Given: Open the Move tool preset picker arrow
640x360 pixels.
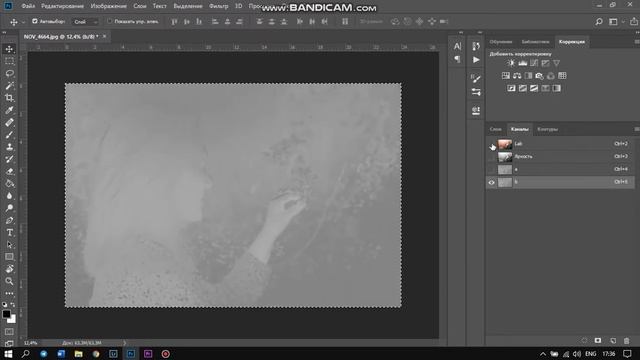Looking at the screenshot, I should (23, 22).
